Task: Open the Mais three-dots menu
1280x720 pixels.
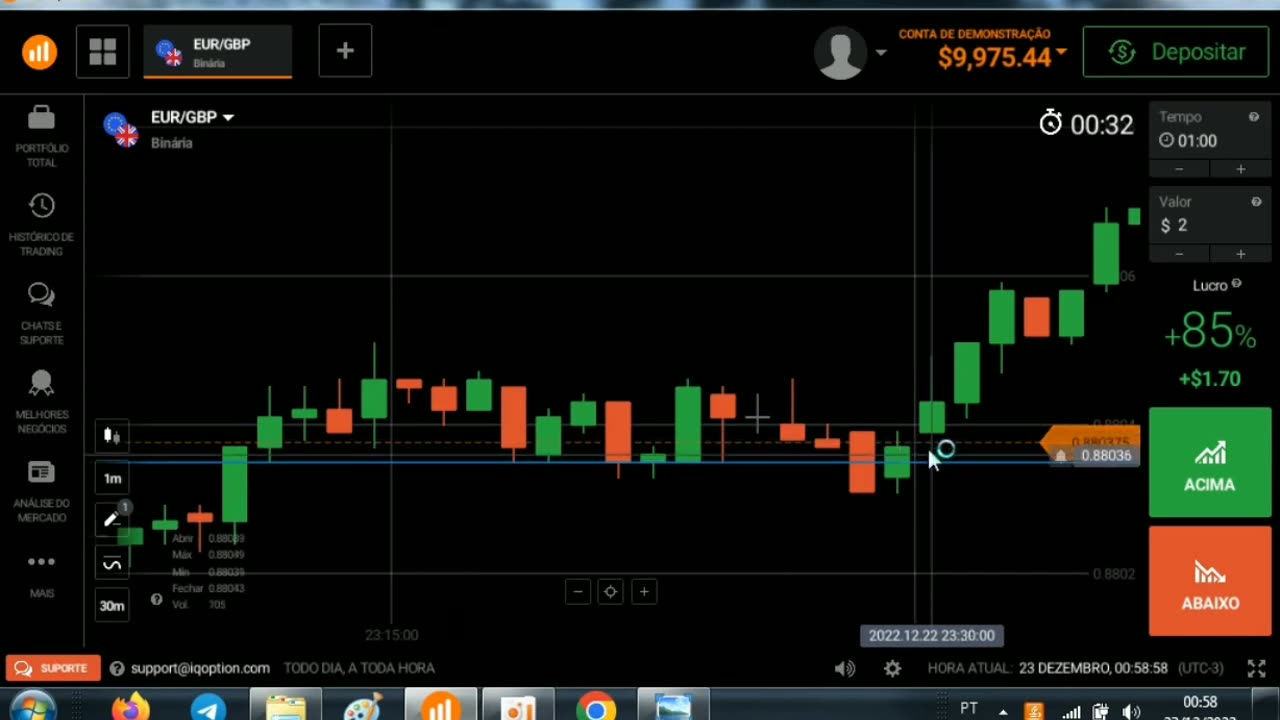Action: tap(41, 574)
